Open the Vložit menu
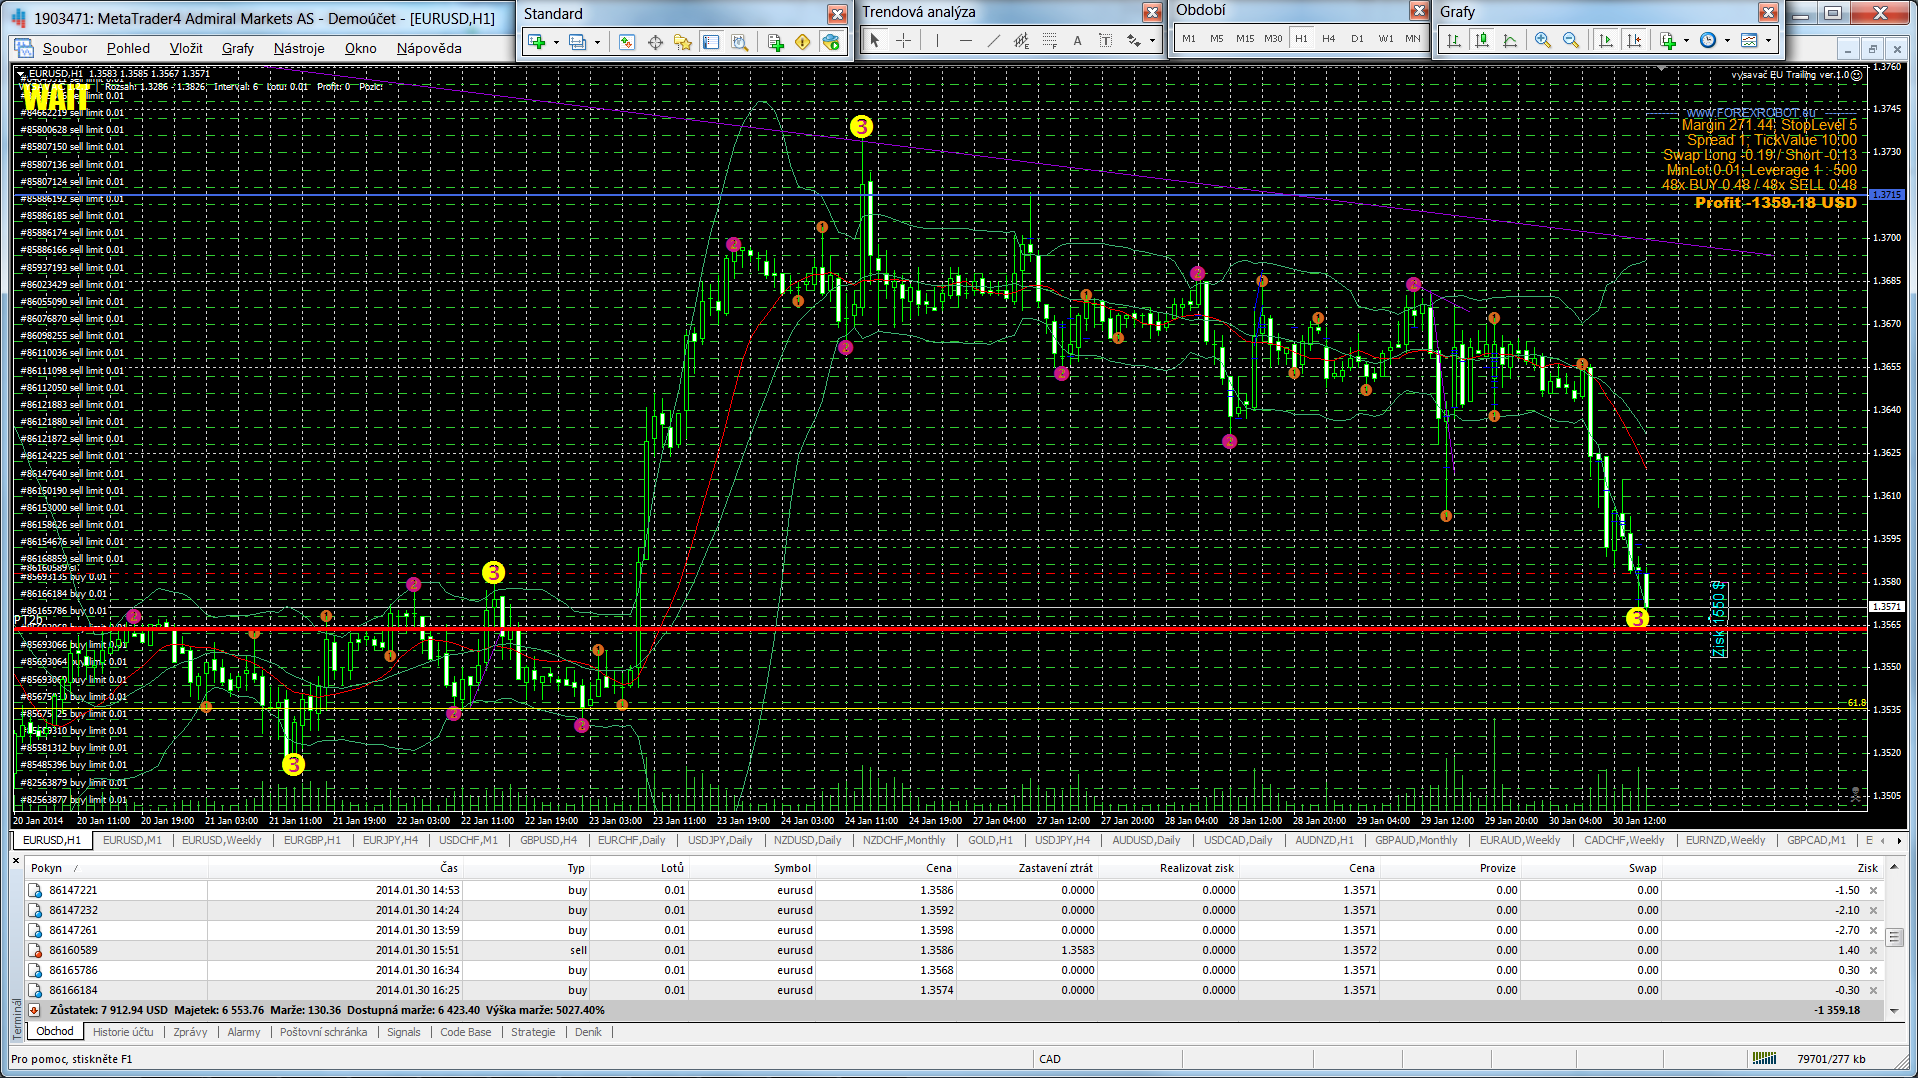 pyautogui.click(x=186, y=48)
